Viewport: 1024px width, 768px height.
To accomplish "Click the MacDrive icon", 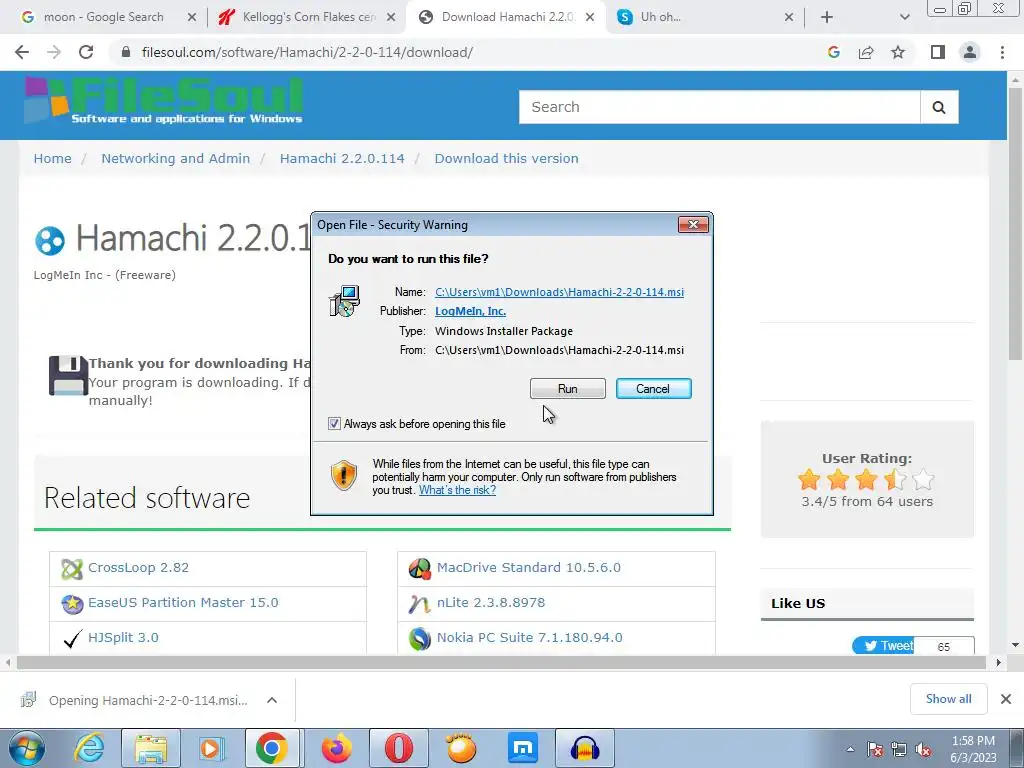I will pyautogui.click(x=420, y=569).
